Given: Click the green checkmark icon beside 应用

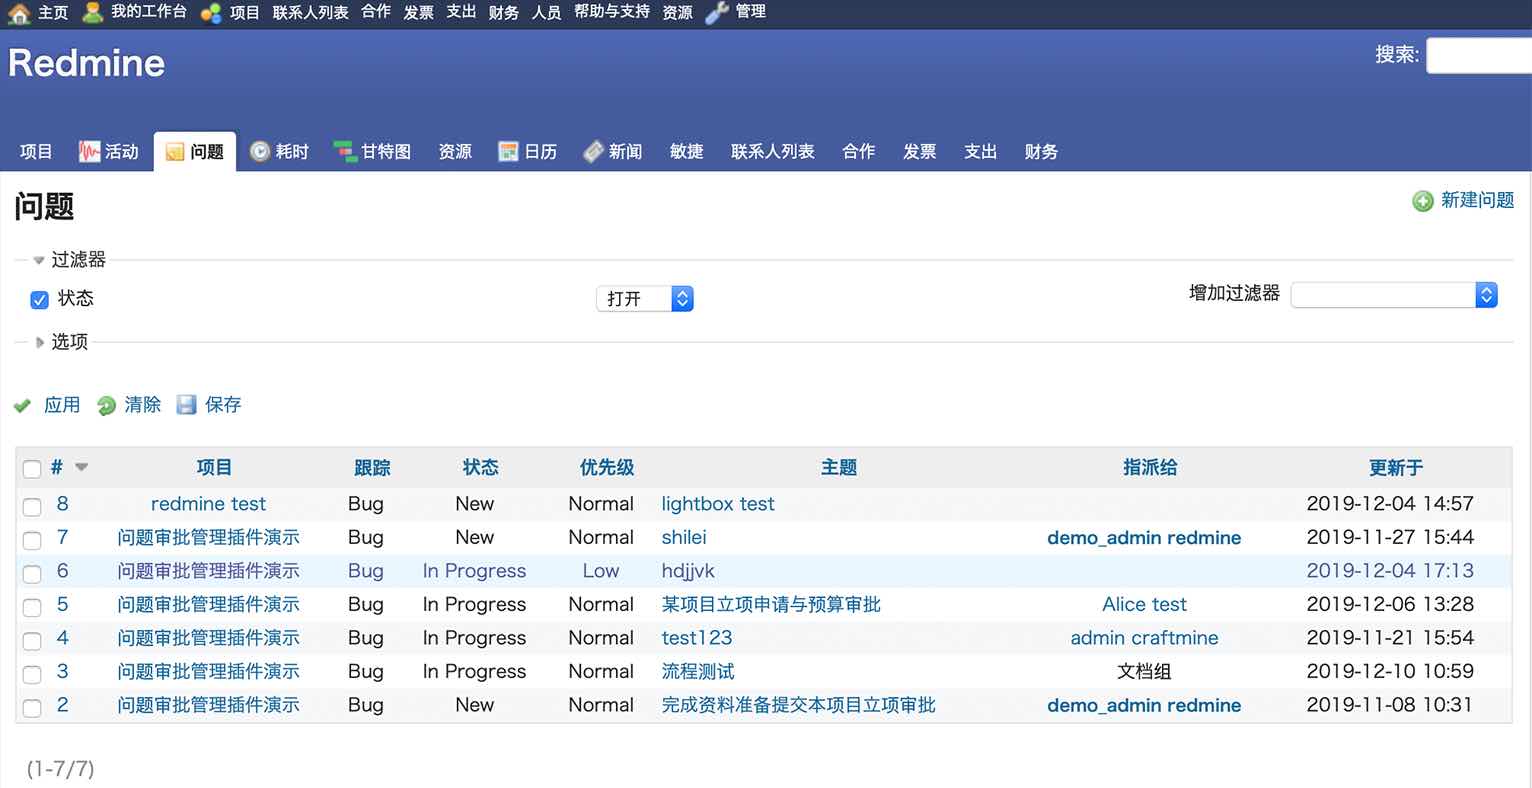Looking at the screenshot, I should [x=23, y=406].
